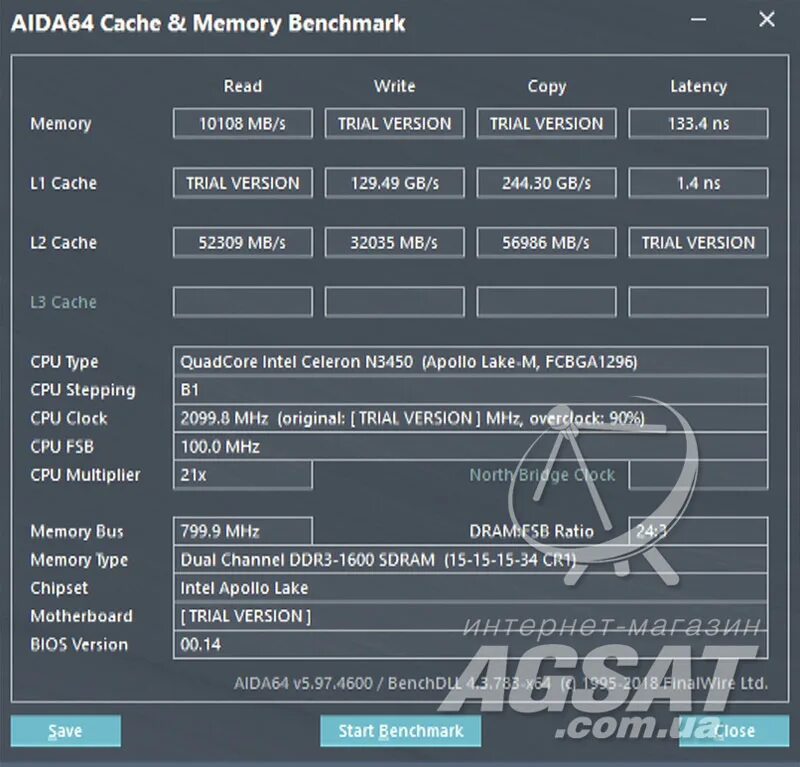Image resolution: width=800 pixels, height=767 pixels.
Task: Click the BIOS Version value 00.14
Action: point(470,645)
